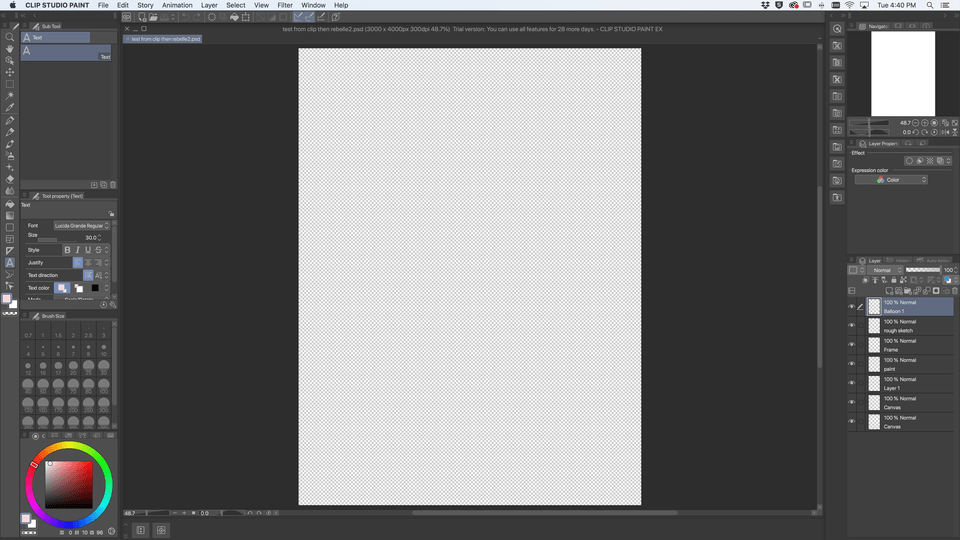This screenshot has width=960, height=540.
Task: Open the Animation menu
Action: point(177,5)
